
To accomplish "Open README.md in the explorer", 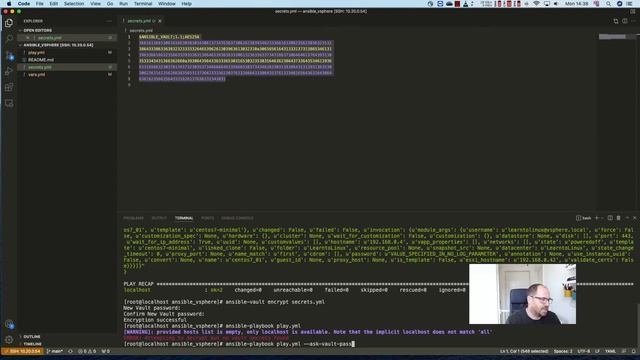I will point(67,60).
